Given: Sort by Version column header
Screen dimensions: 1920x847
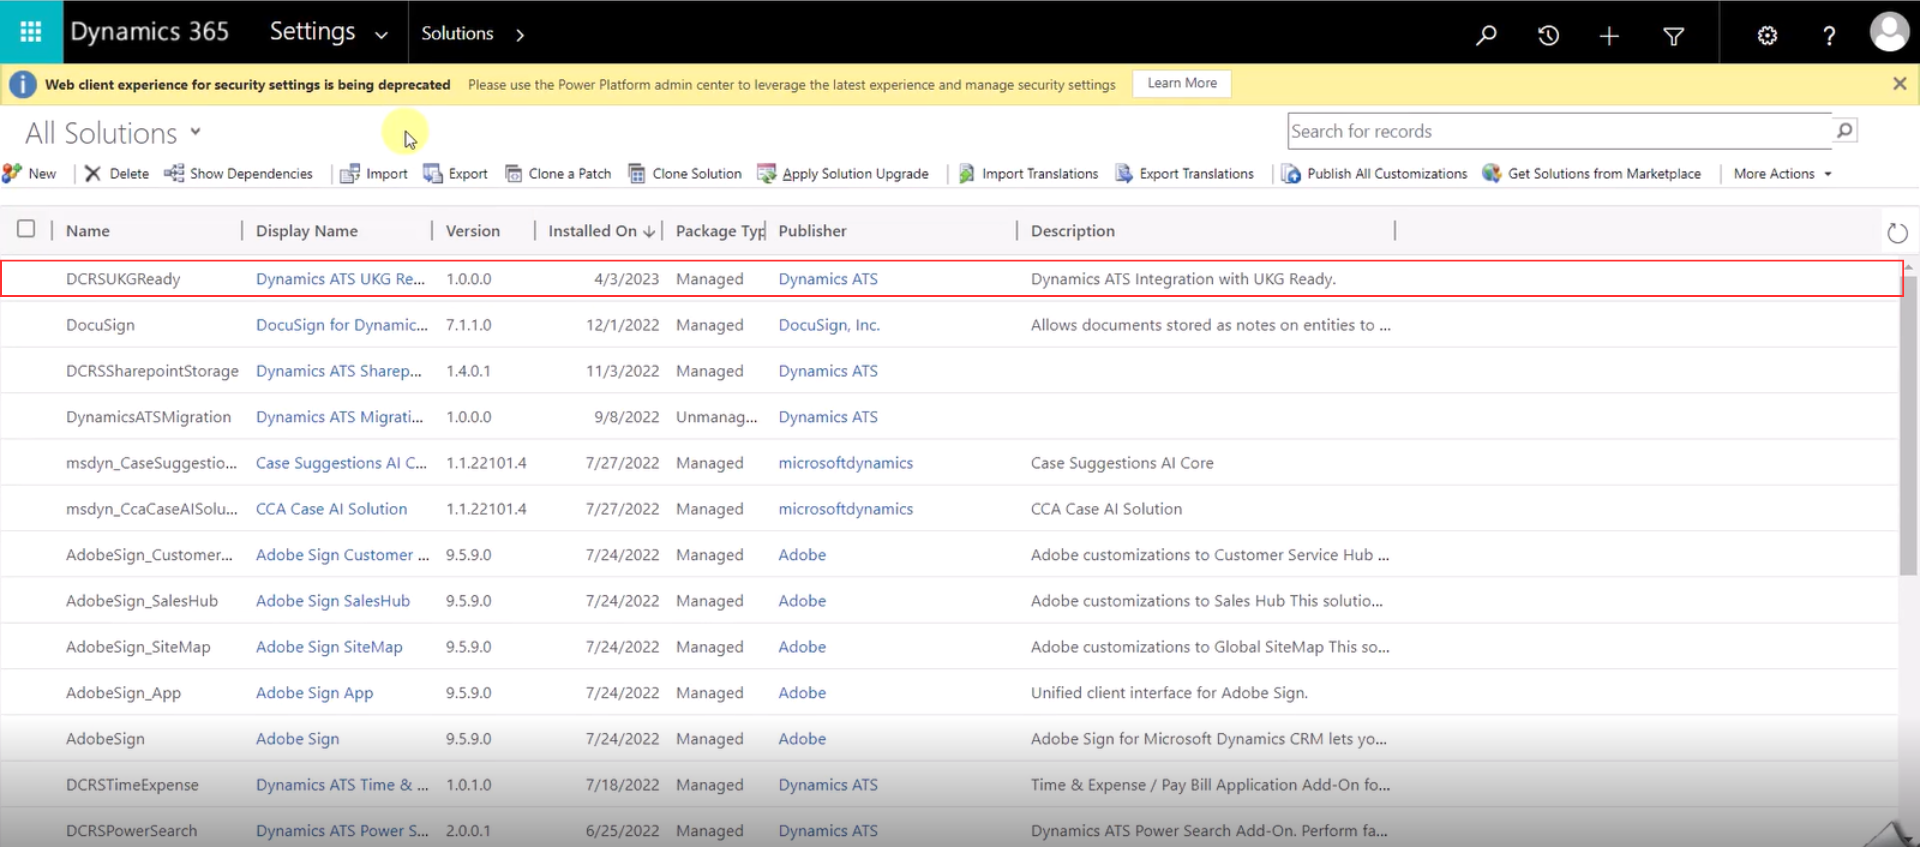Looking at the screenshot, I should [x=473, y=231].
